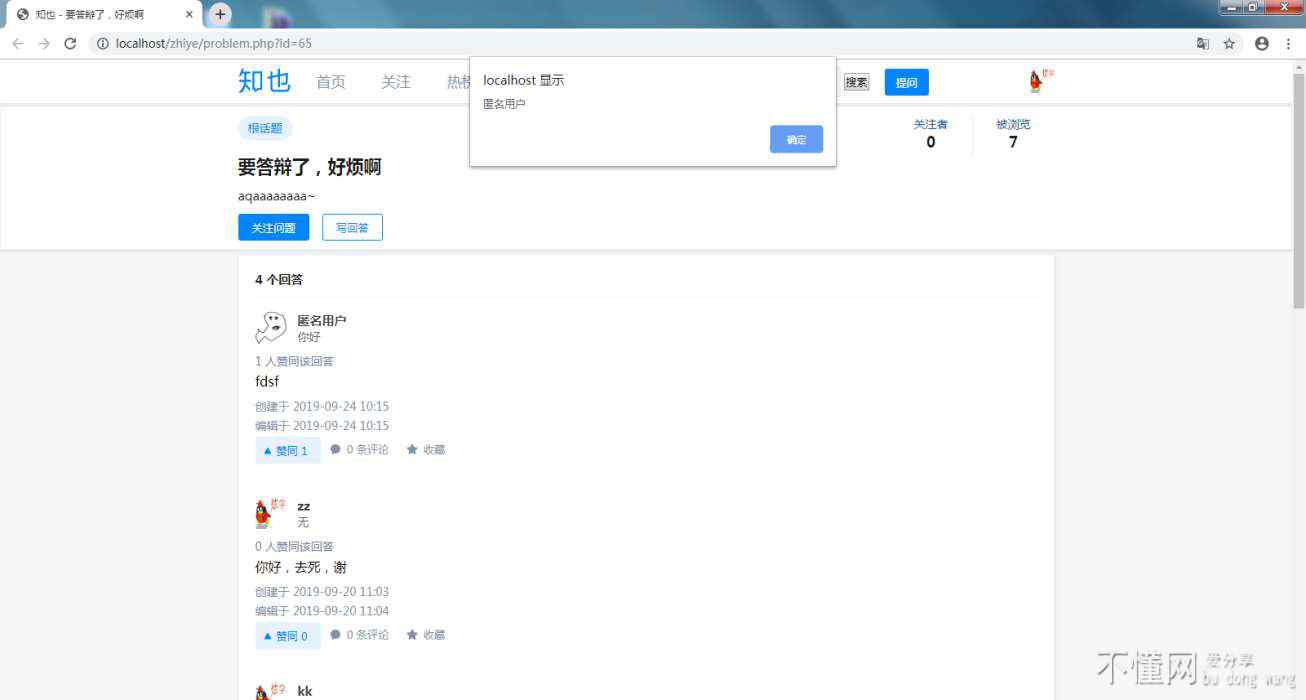Click the 确定 button in alert dialog
Viewport: 1306px width, 700px height.
pyautogui.click(x=796, y=140)
